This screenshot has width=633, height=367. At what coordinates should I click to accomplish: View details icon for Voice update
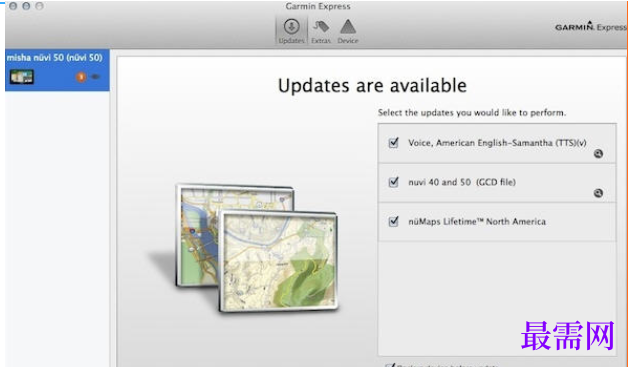[598, 153]
